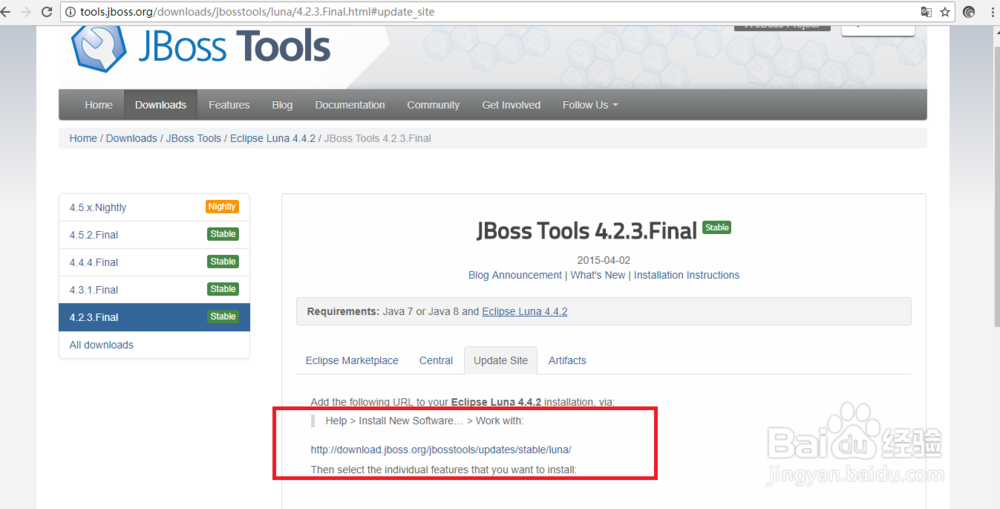Open Home in the navigation bar

(x=98, y=105)
